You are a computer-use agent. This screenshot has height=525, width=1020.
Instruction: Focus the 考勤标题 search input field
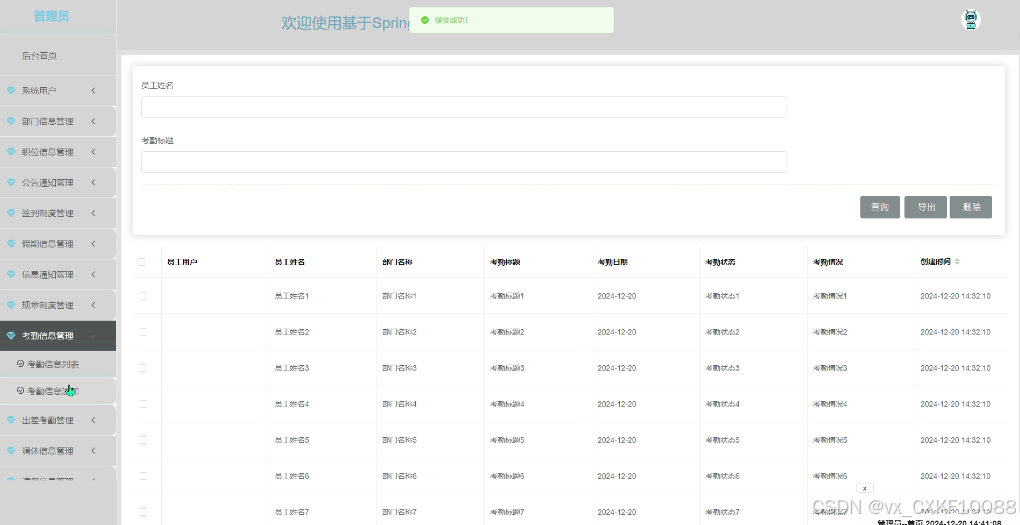(464, 161)
